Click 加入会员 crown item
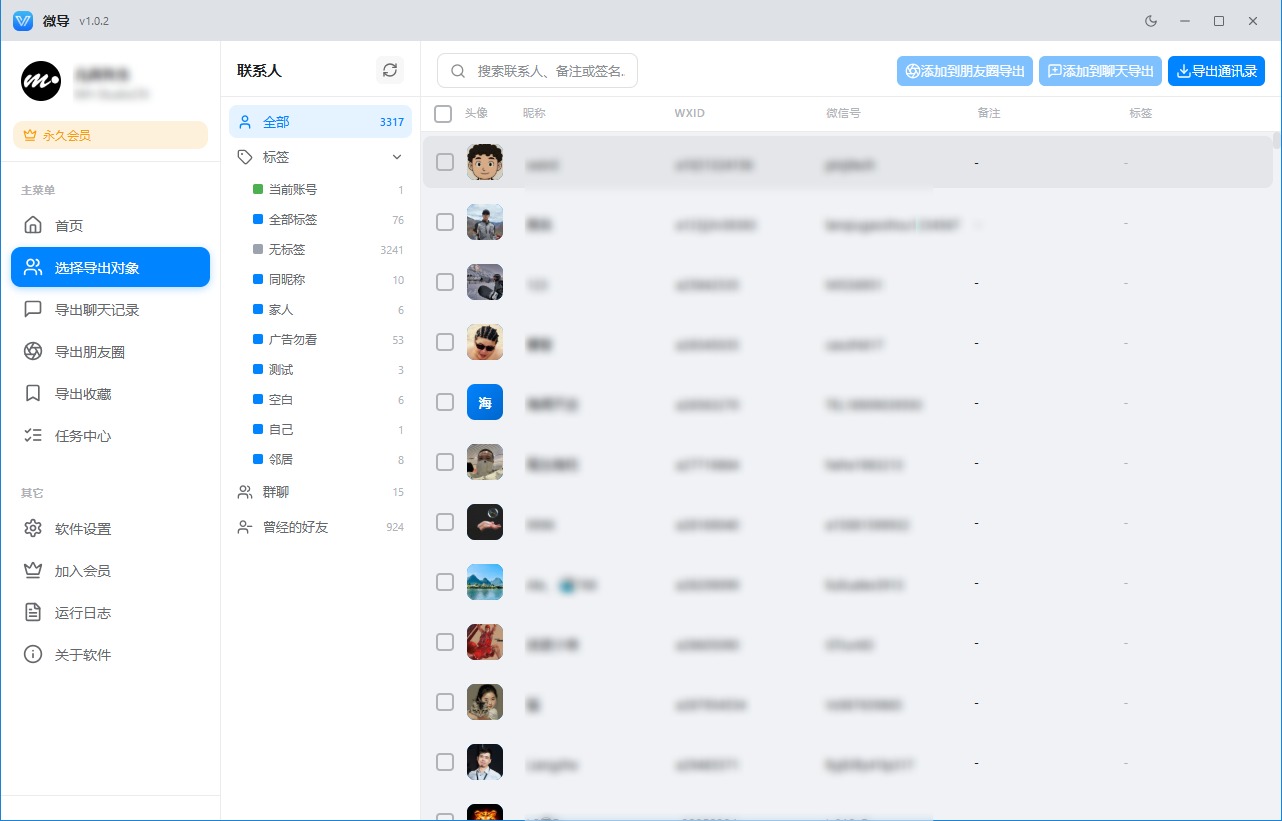The width and height of the screenshot is (1282, 821). [x=110, y=571]
